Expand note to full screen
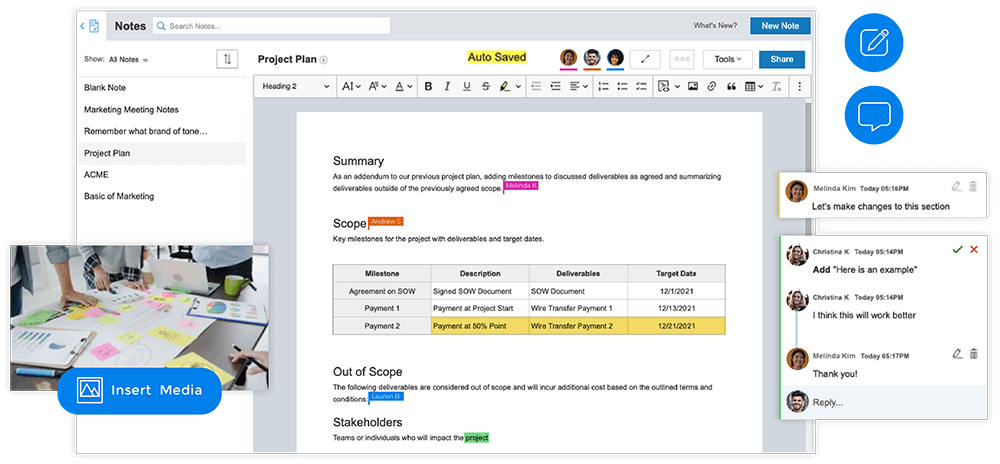 click(x=645, y=59)
